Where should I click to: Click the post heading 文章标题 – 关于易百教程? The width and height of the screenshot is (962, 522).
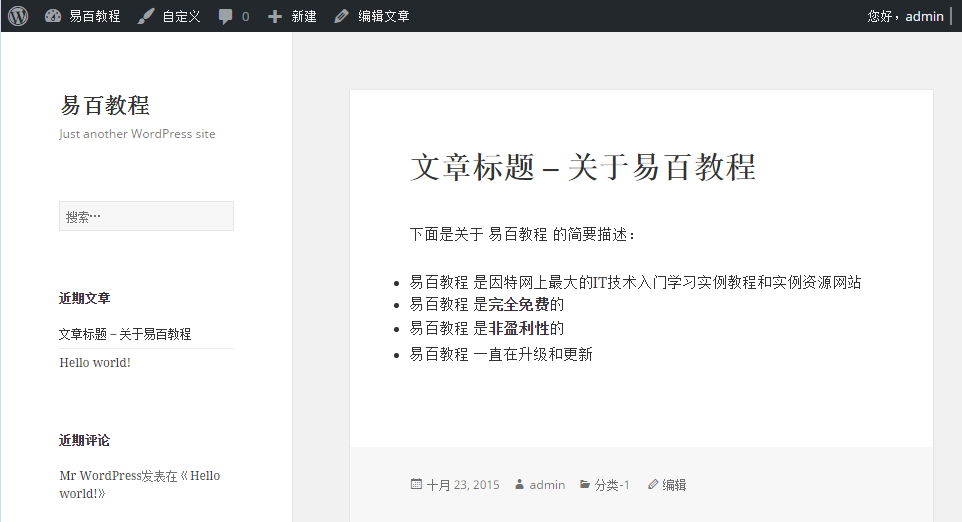pos(583,167)
